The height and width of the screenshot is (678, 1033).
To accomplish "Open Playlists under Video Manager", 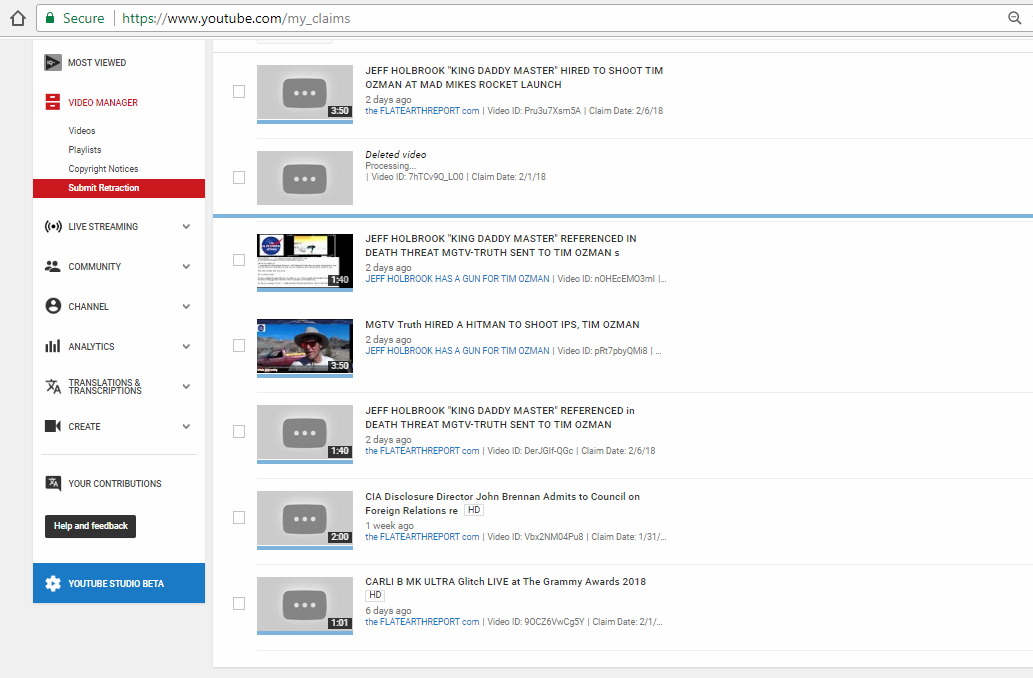I will 85,150.
